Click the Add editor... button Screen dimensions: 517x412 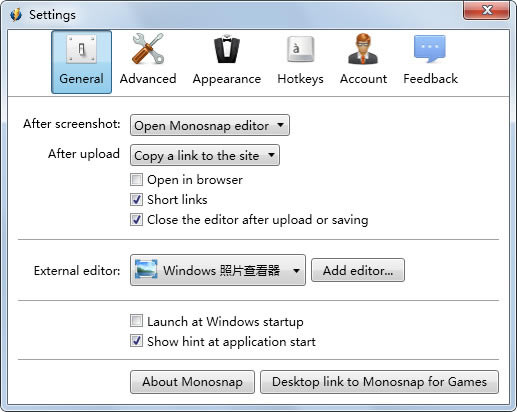[x=358, y=270]
